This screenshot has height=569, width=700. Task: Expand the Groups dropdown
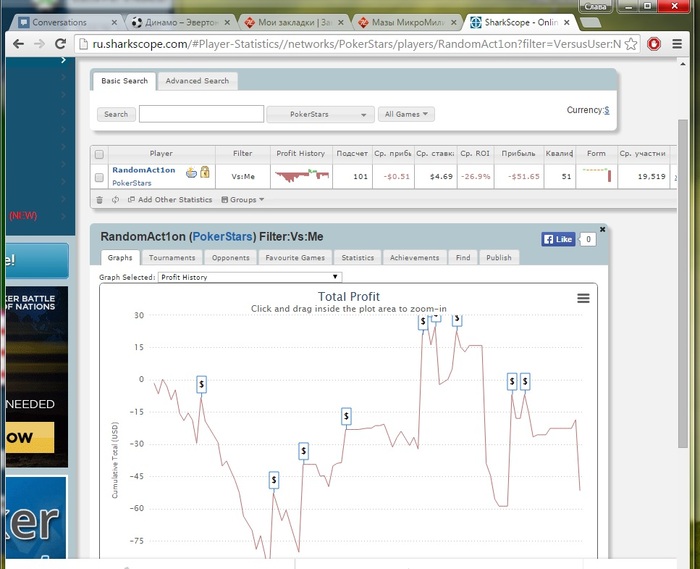pos(243,200)
